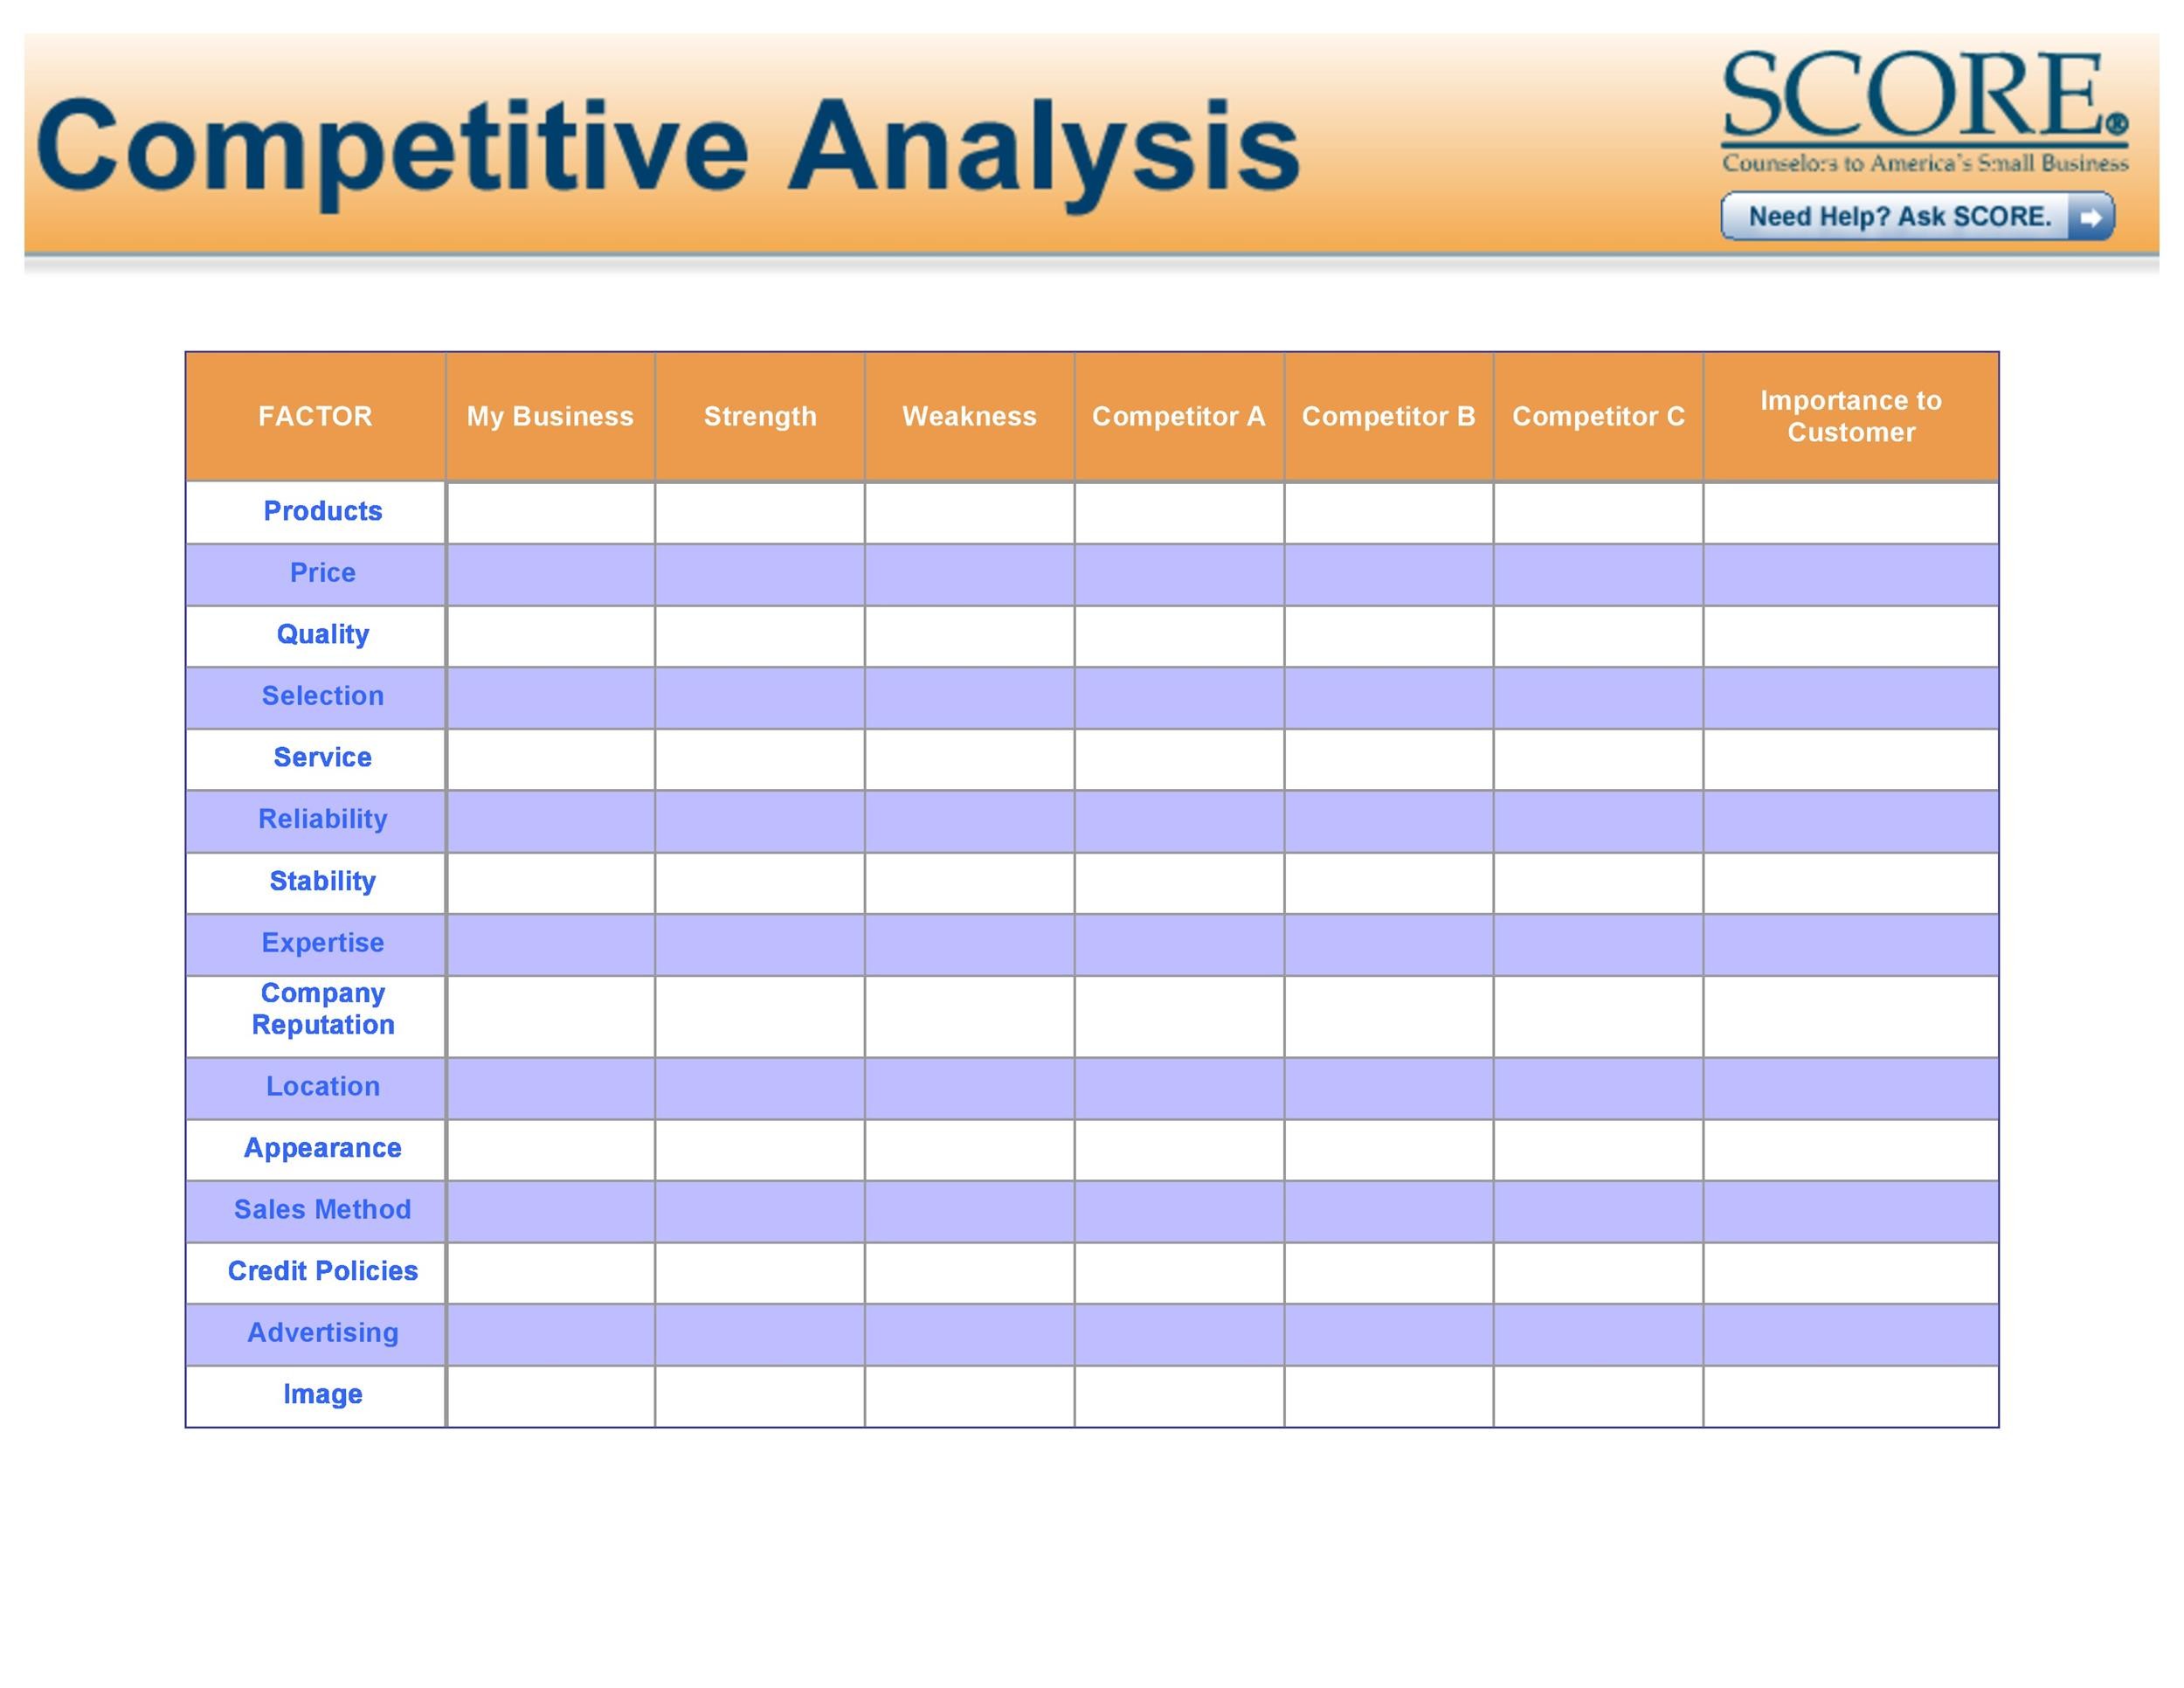2184x1688 pixels.
Task: Select the Appearance row cell under Strength
Action: [x=759, y=1149]
